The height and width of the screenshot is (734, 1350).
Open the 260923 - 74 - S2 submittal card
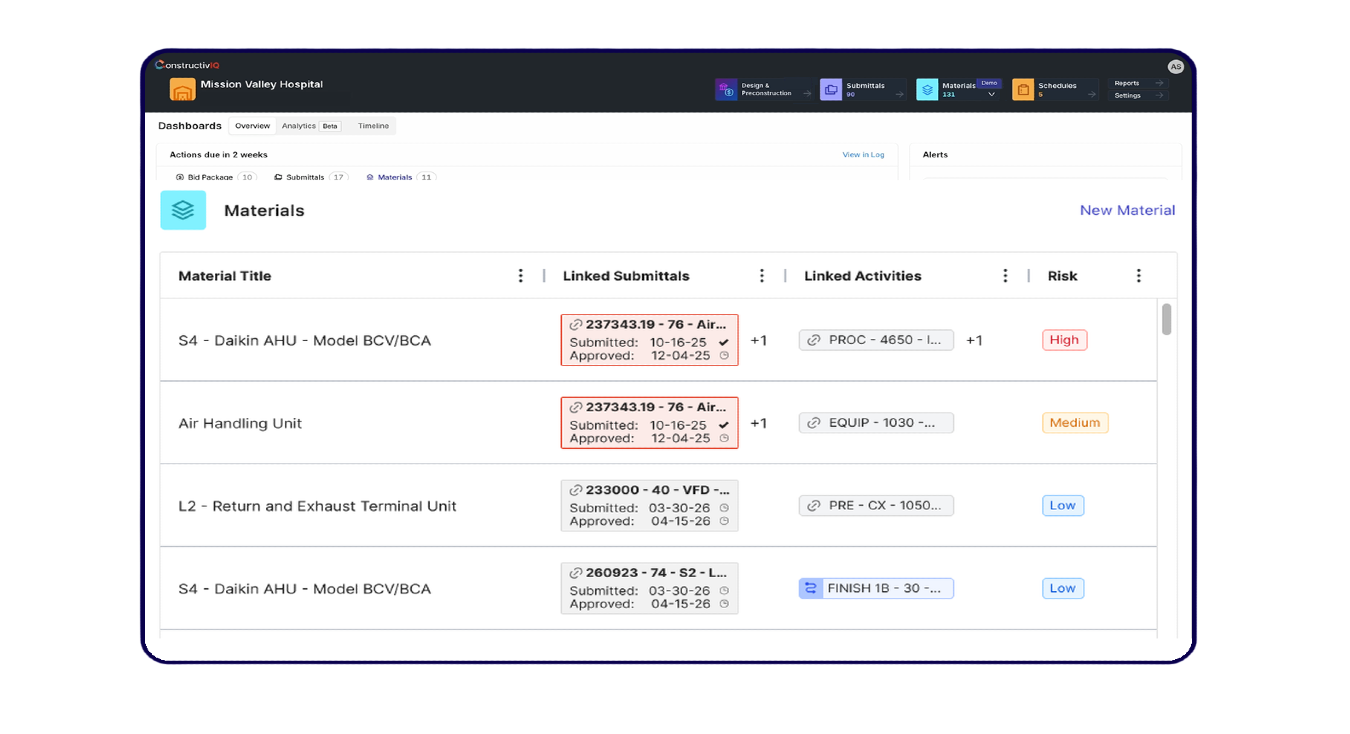pyautogui.click(x=650, y=588)
